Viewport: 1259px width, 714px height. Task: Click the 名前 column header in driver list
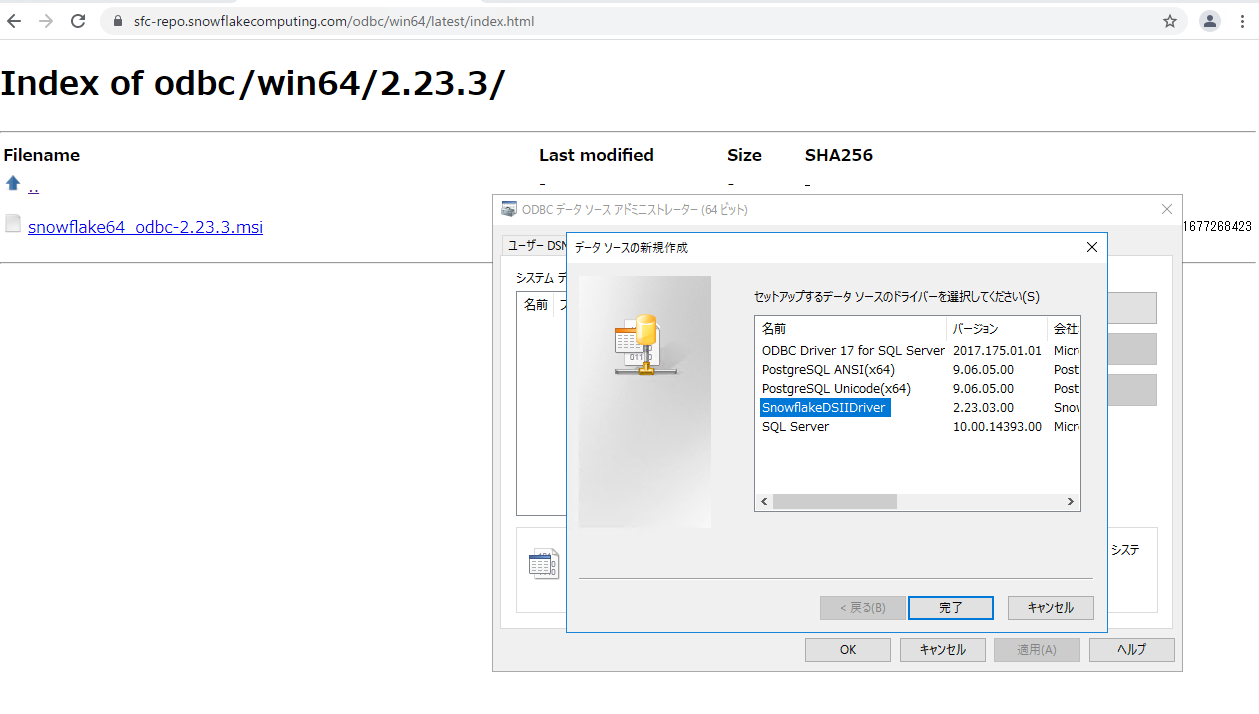(851, 328)
